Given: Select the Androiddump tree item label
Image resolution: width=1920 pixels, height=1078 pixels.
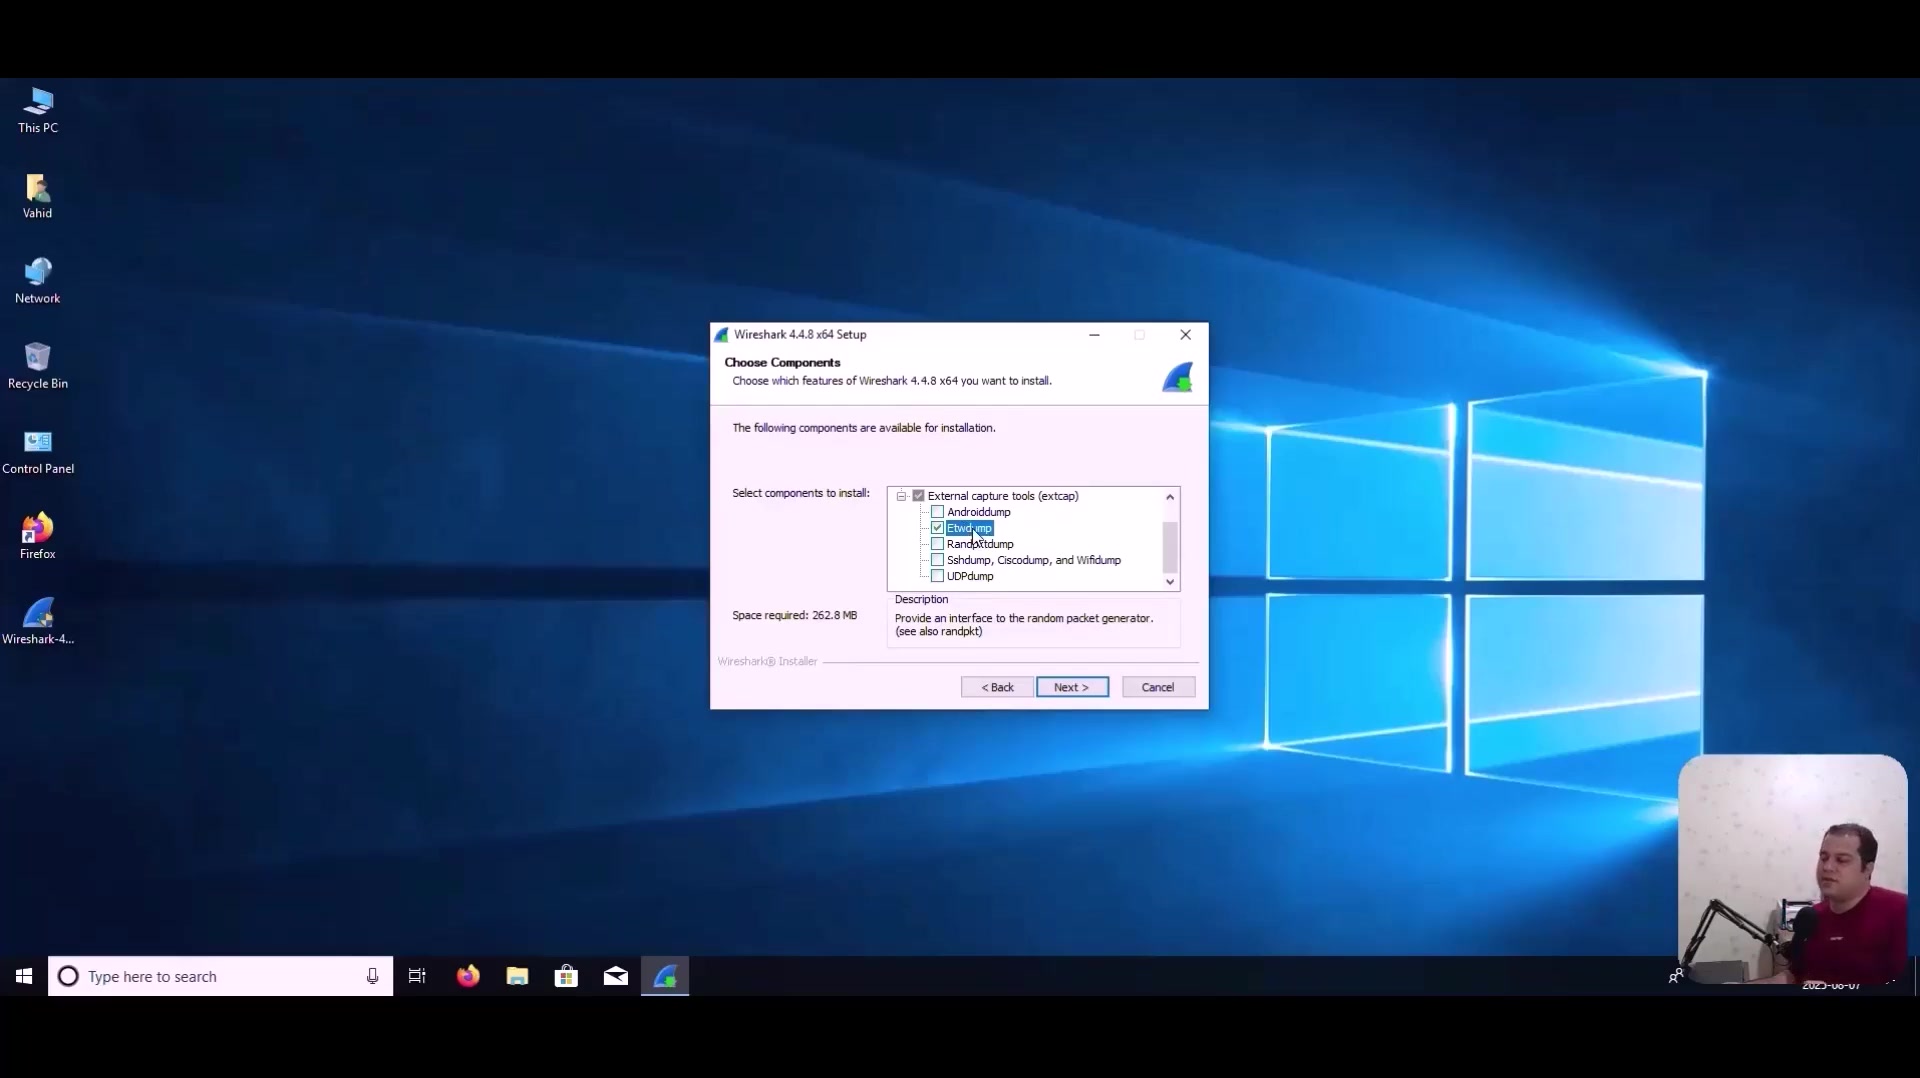Looking at the screenshot, I should coord(979,512).
